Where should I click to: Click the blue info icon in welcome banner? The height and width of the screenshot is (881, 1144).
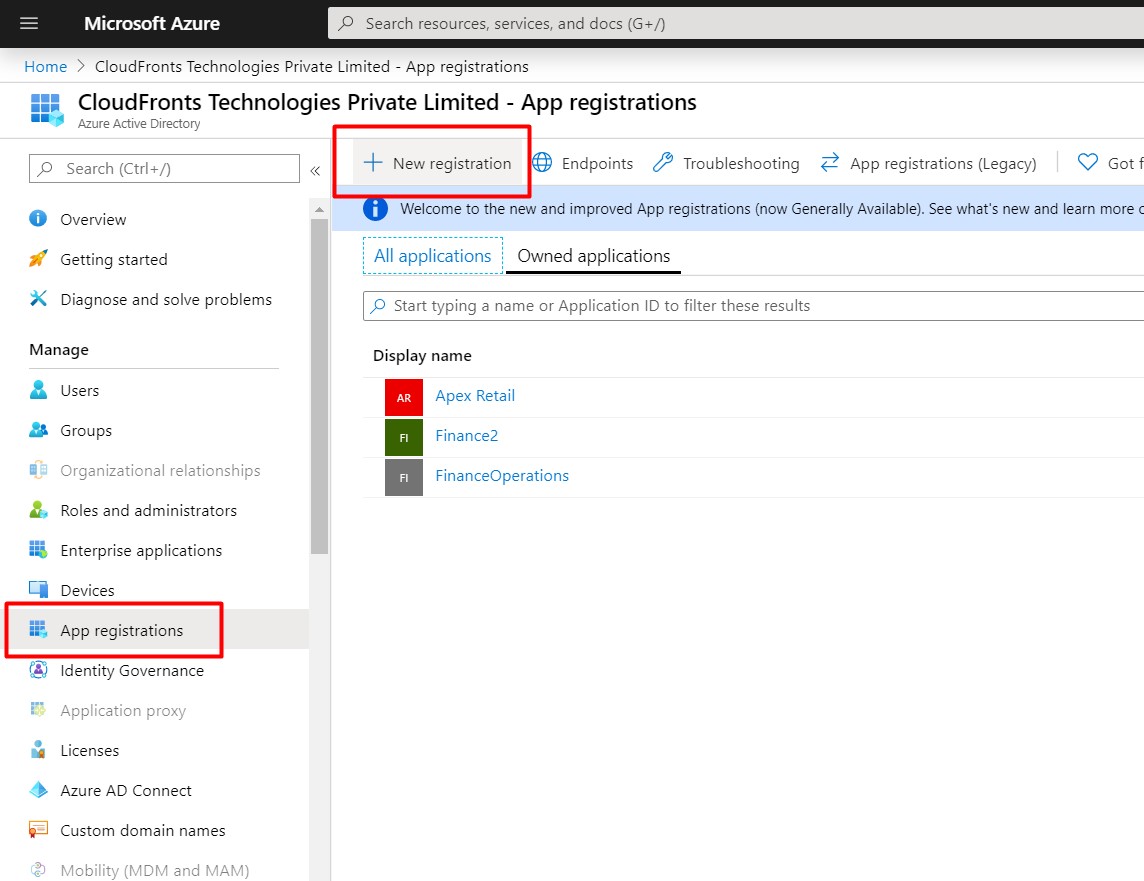coord(375,209)
